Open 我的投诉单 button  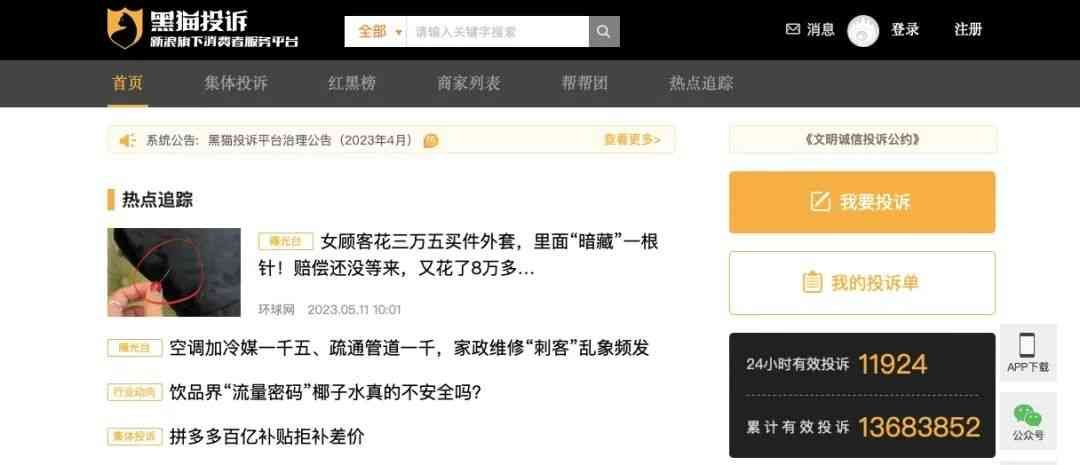click(x=862, y=283)
